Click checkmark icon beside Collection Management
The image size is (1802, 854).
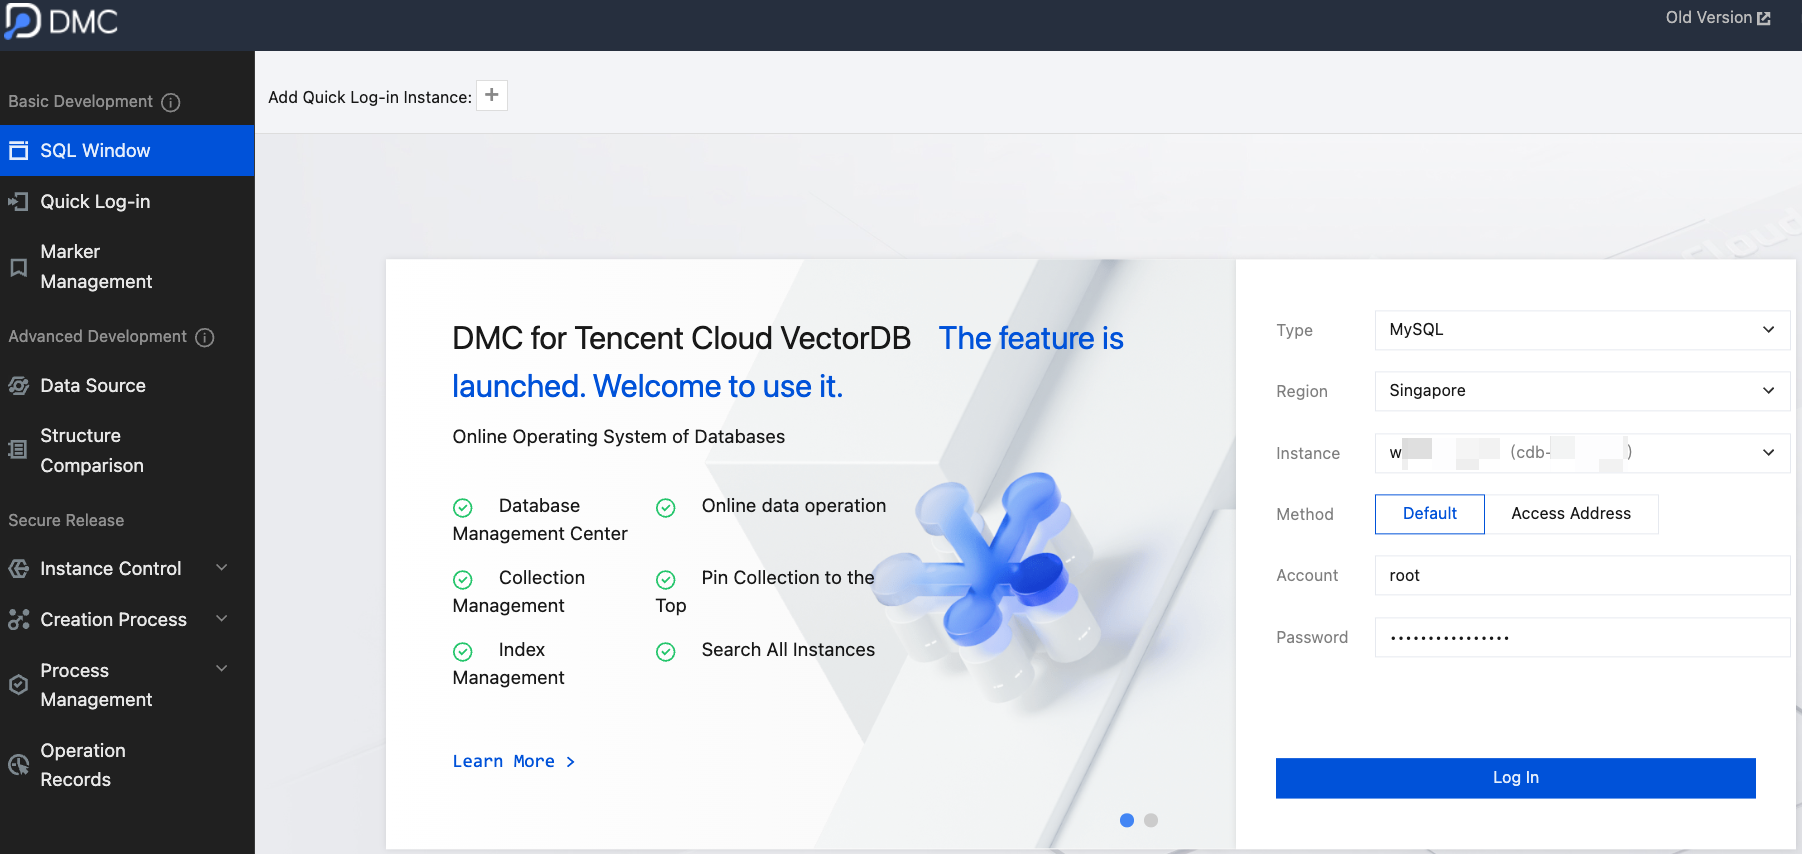click(x=463, y=580)
